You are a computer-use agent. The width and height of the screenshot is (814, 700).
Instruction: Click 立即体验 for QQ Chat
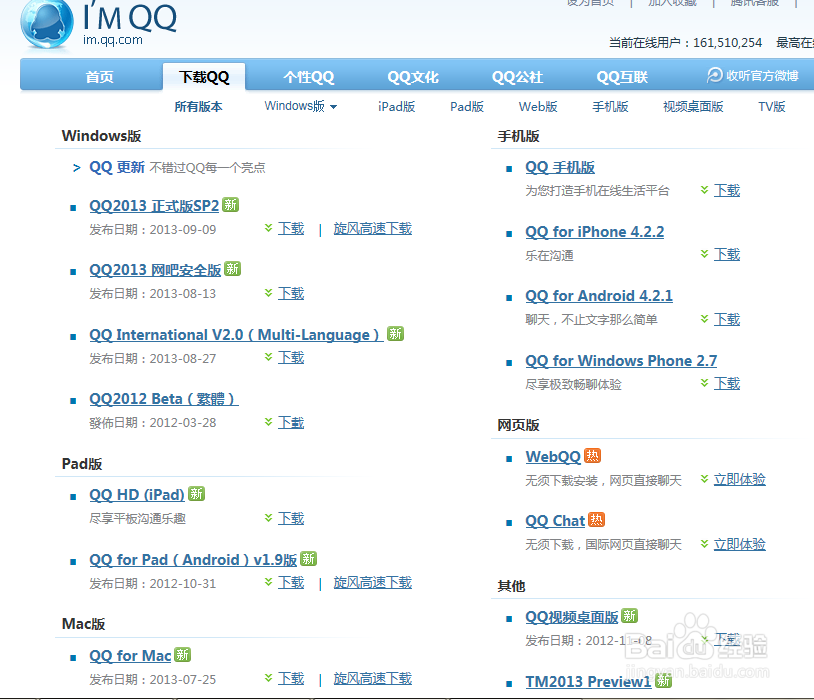click(740, 544)
